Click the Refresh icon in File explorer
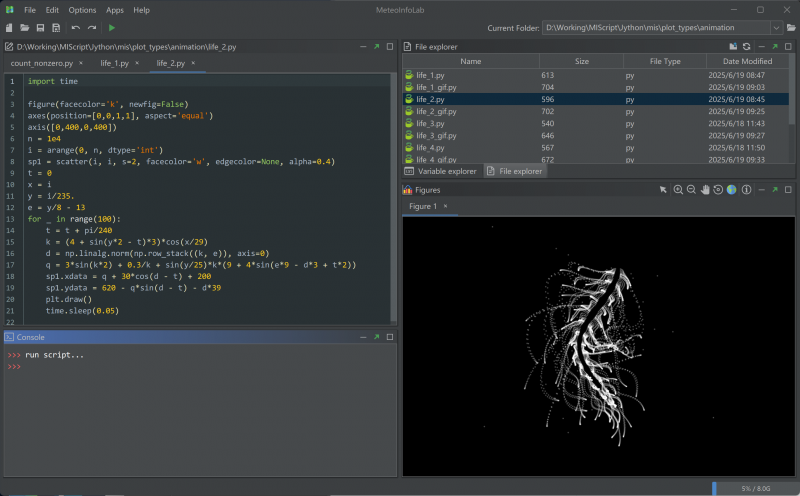The height and width of the screenshot is (496, 800). tap(746, 46)
